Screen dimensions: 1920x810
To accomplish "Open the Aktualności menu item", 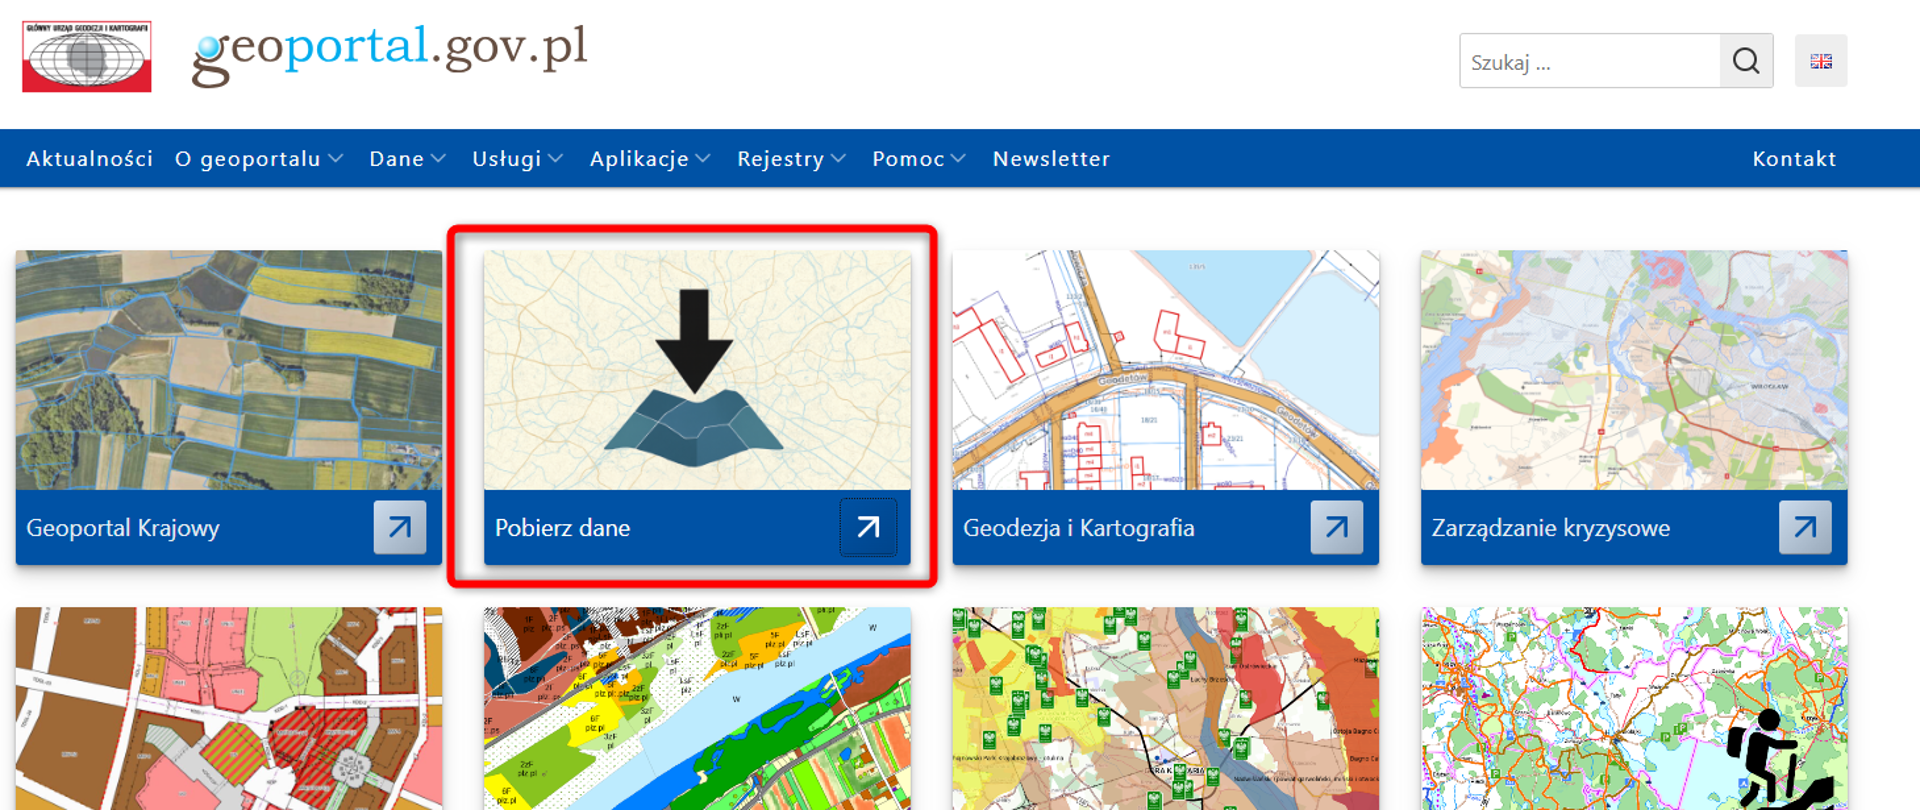I will click(90, 158).
